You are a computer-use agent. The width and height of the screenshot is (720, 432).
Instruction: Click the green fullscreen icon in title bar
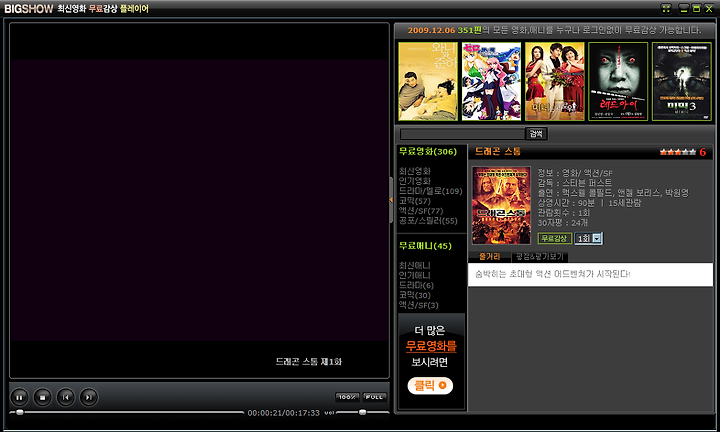[666, 8]
